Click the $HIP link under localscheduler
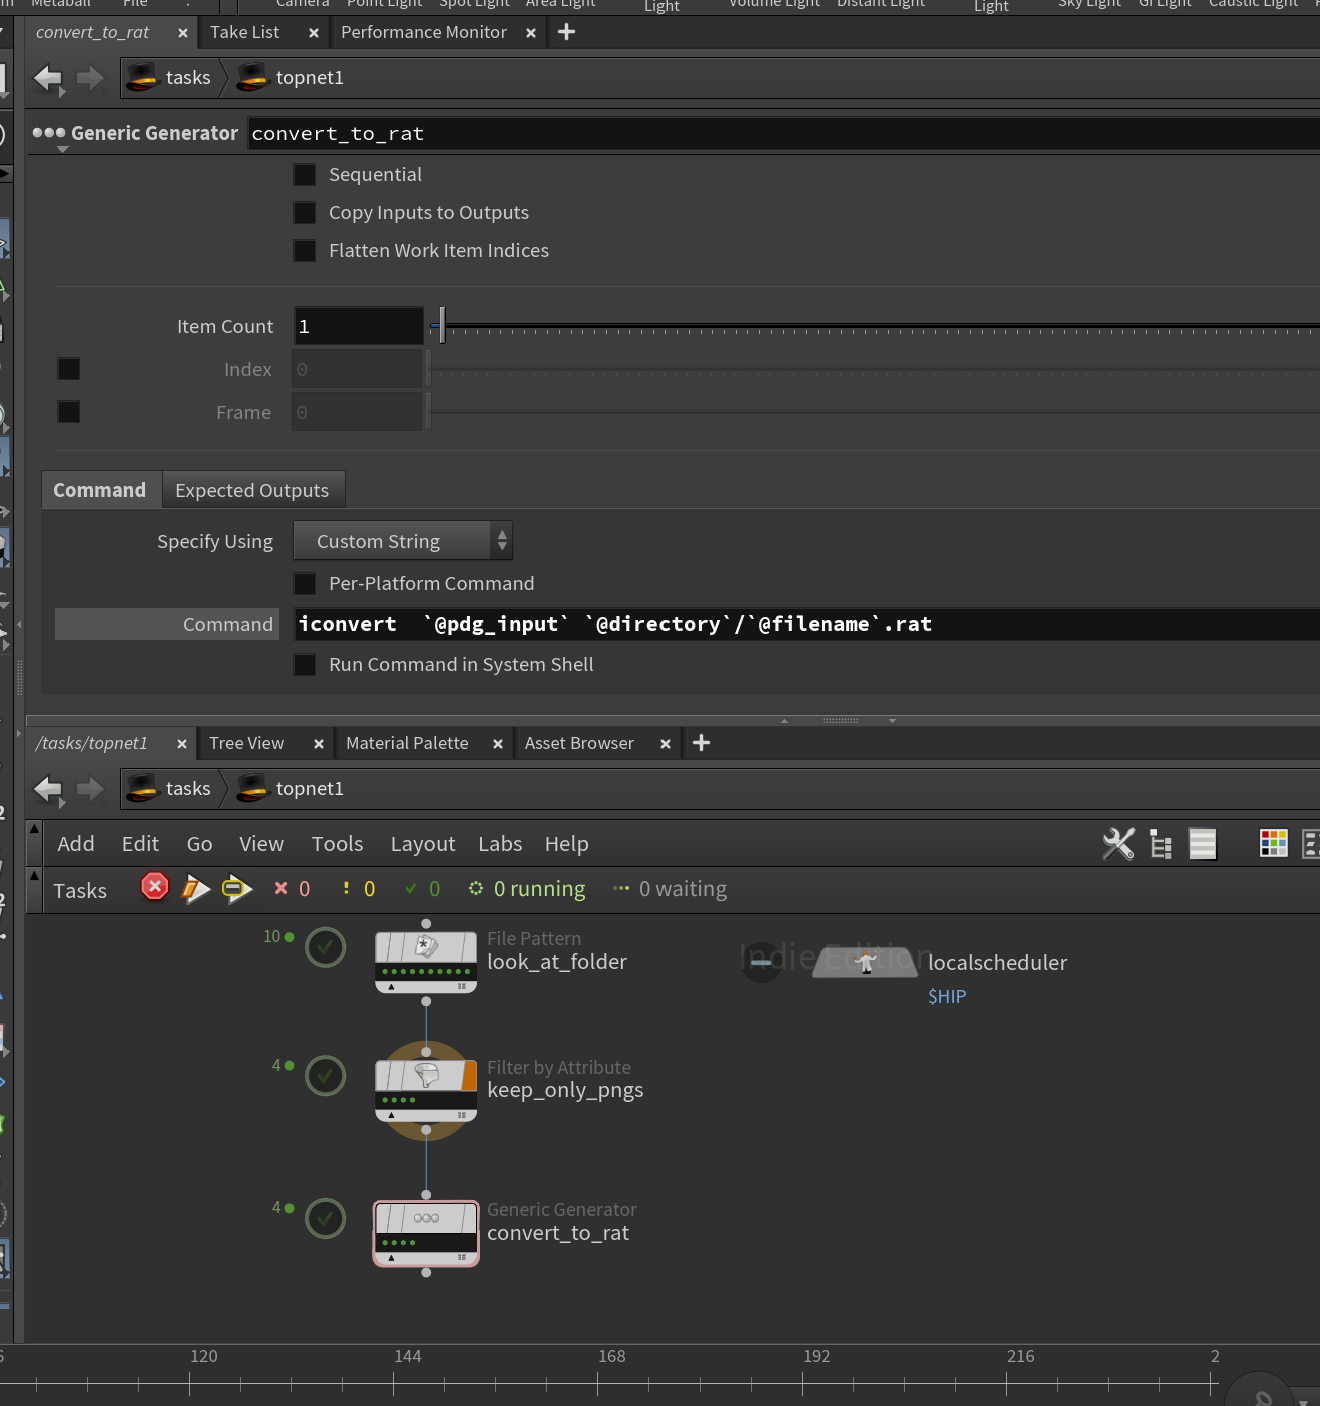 (x=946, y=997)
